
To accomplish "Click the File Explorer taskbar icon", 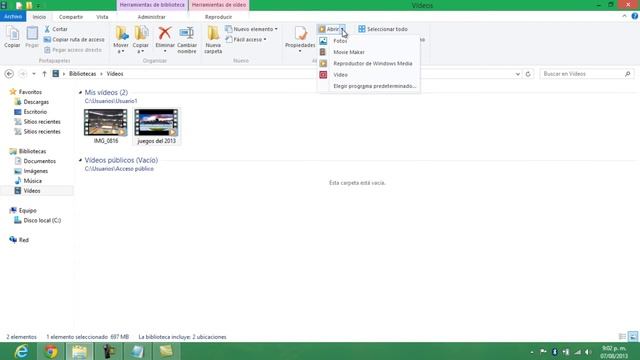I will pyautogui.click(x=80, y=351).
